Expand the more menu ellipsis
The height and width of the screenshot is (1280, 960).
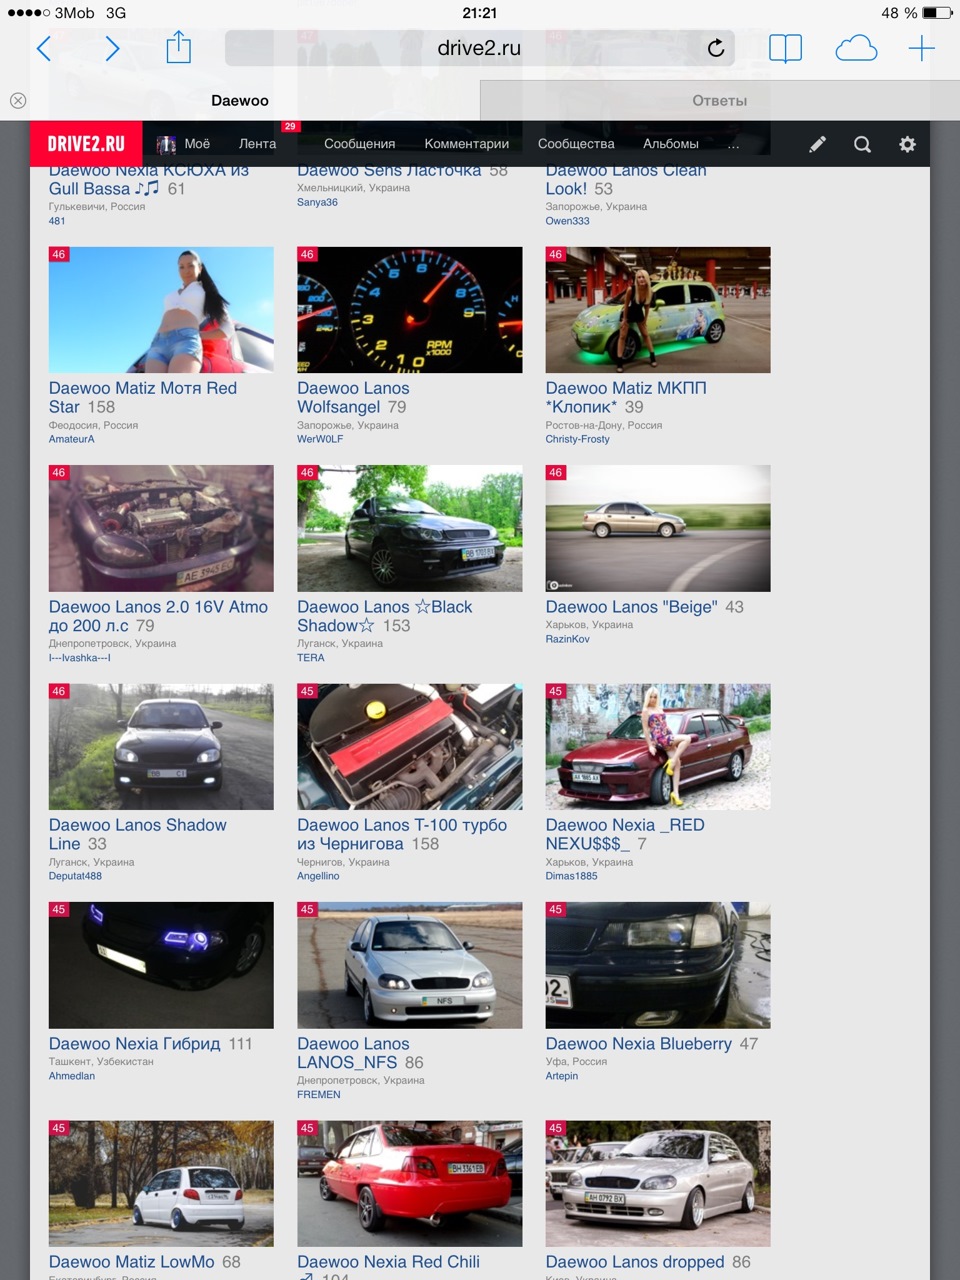733,145
